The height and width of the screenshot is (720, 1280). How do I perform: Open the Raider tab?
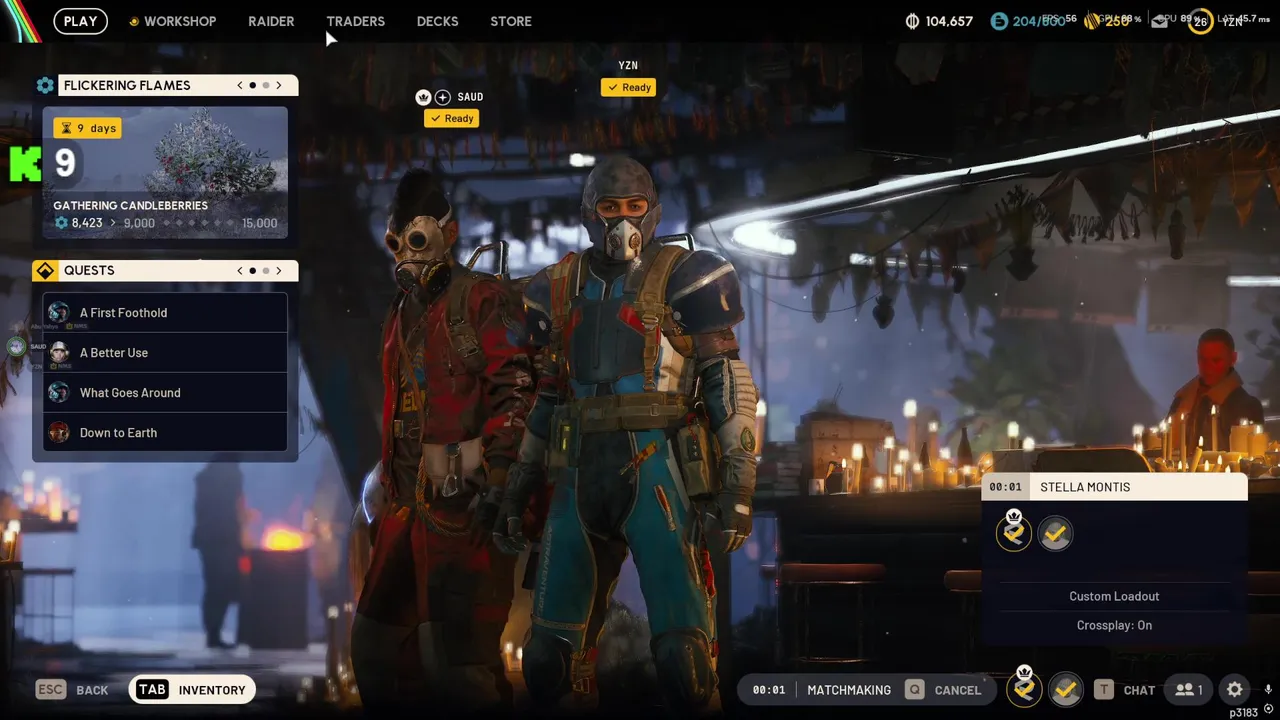point(271,21)
